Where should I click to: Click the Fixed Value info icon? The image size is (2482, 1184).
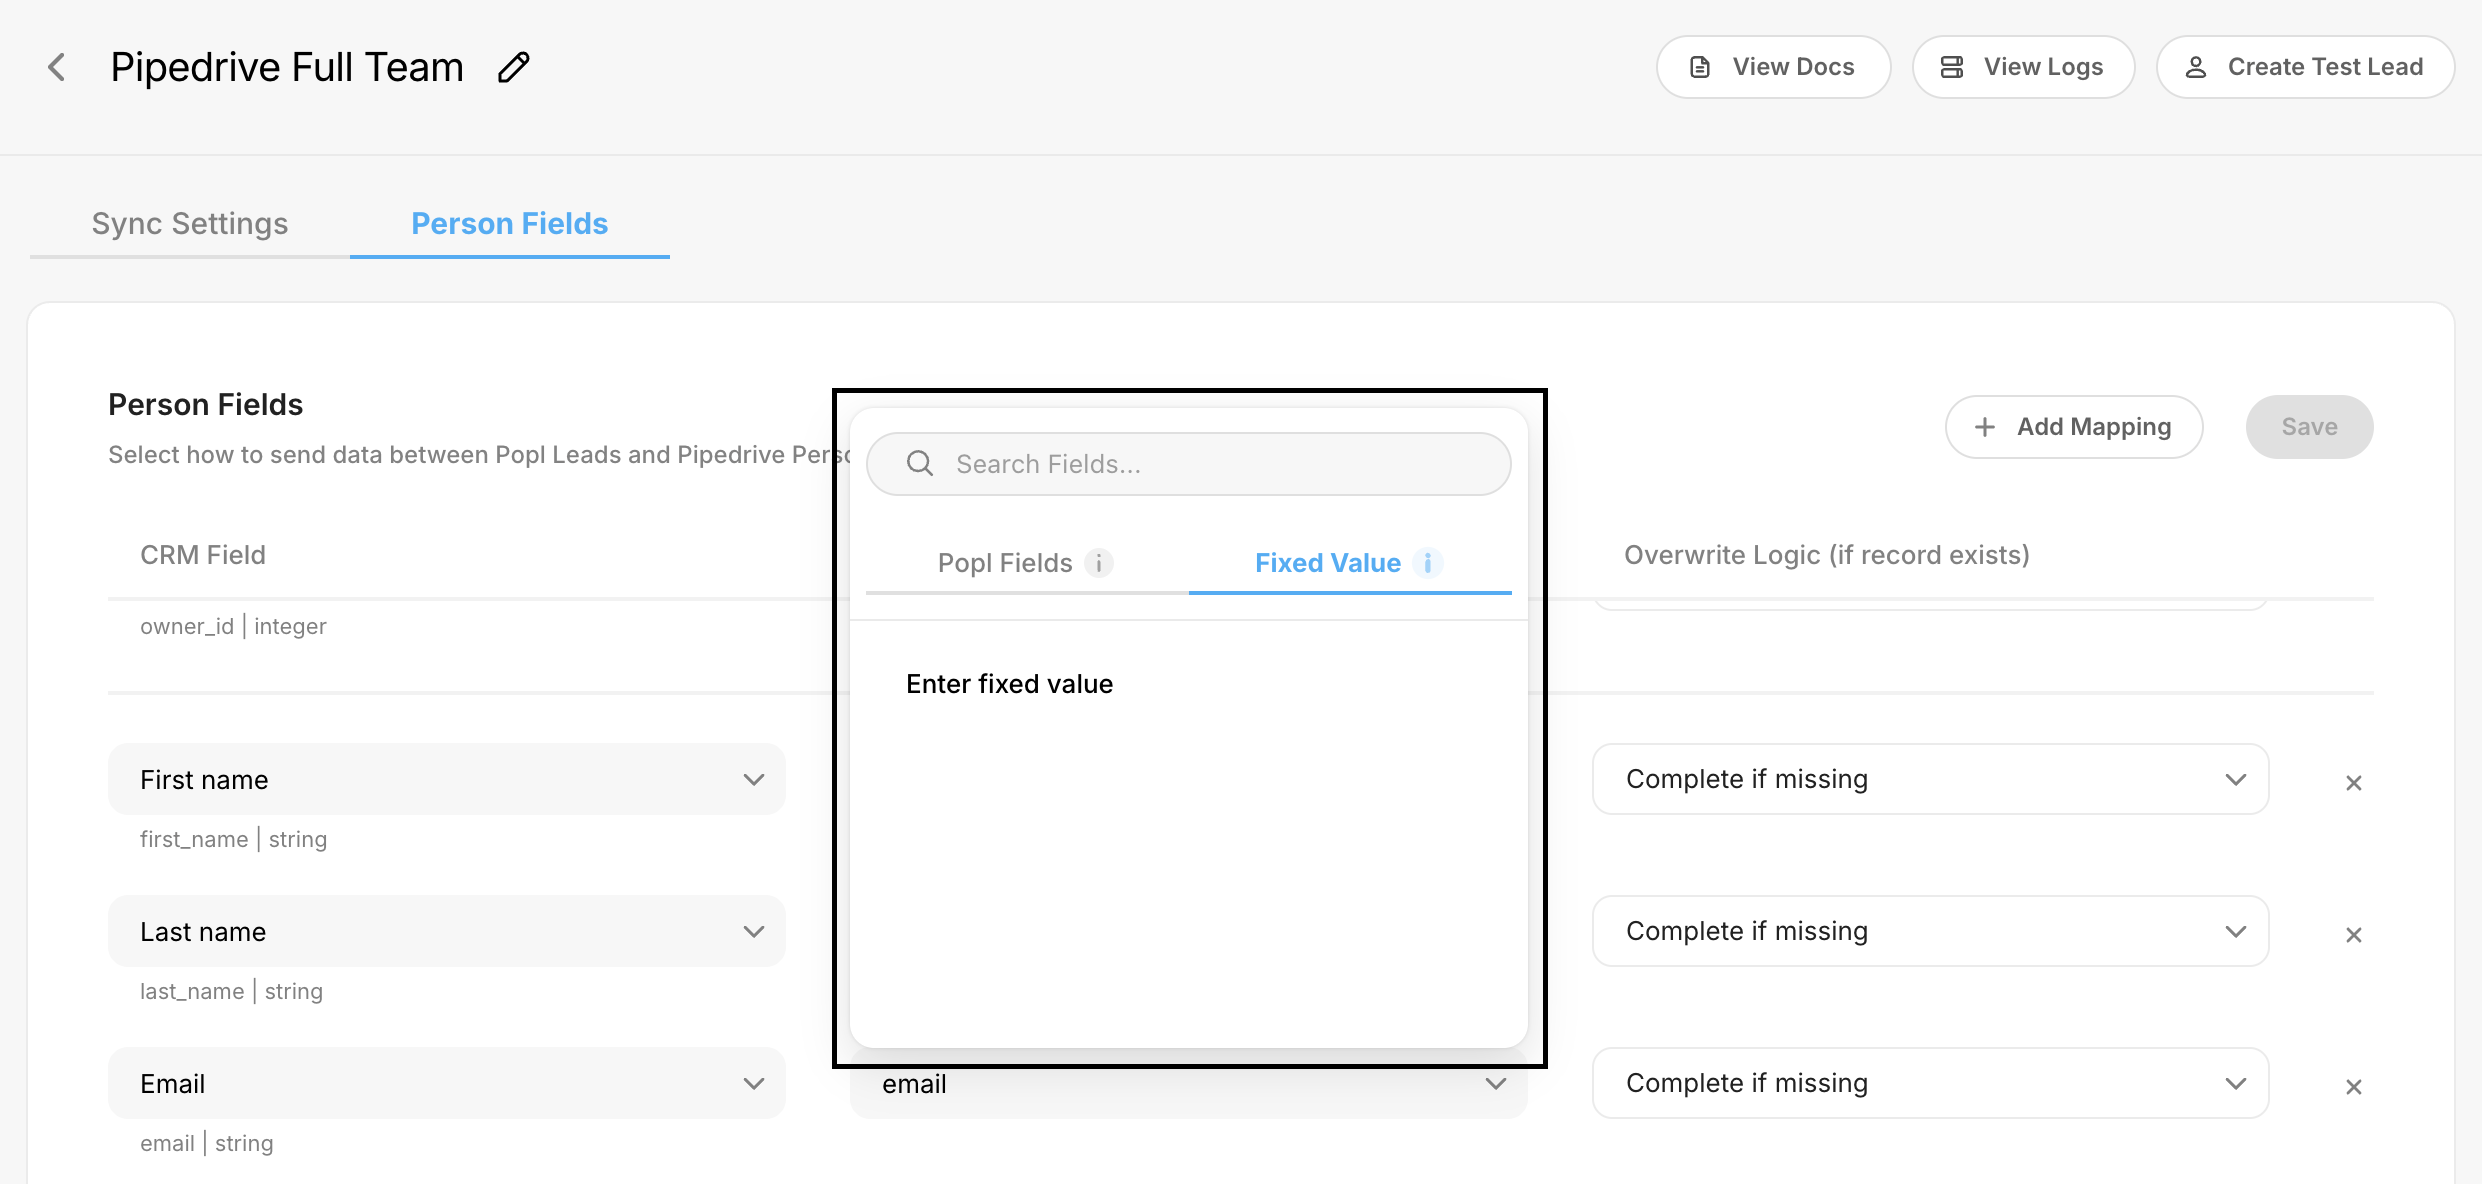pos(1428,563)
